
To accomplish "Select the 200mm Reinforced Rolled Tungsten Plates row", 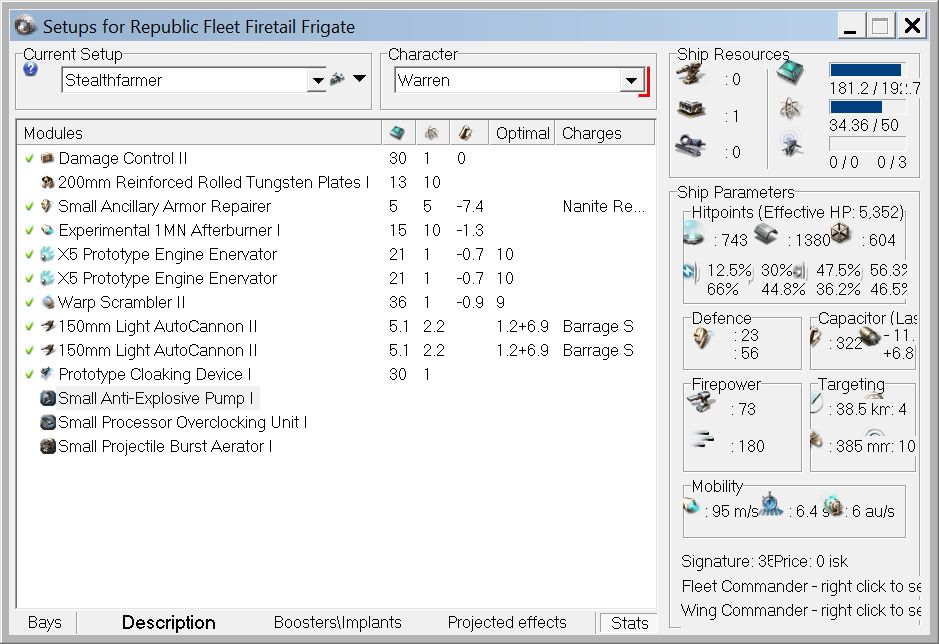I will click(335, 182).
